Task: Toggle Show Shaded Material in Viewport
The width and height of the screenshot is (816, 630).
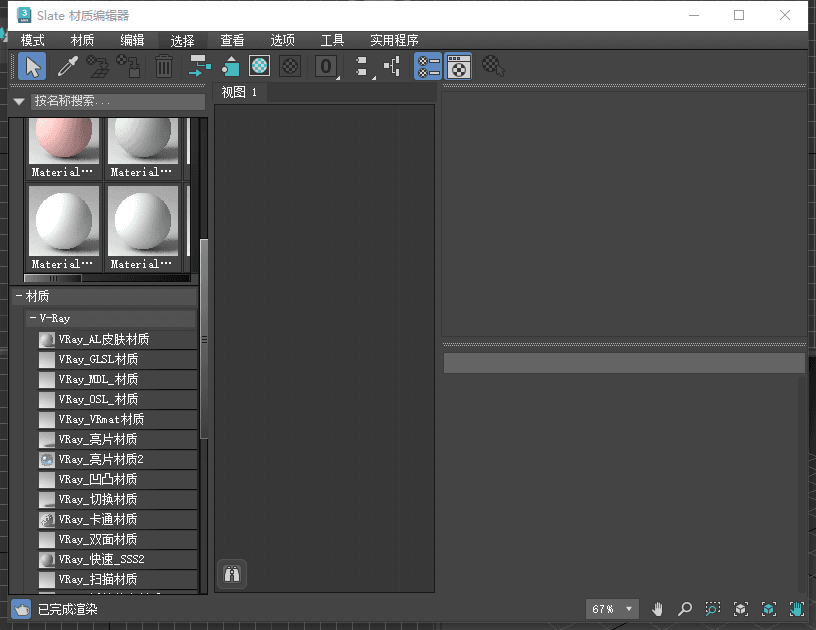Action: [x=259, y=67]
